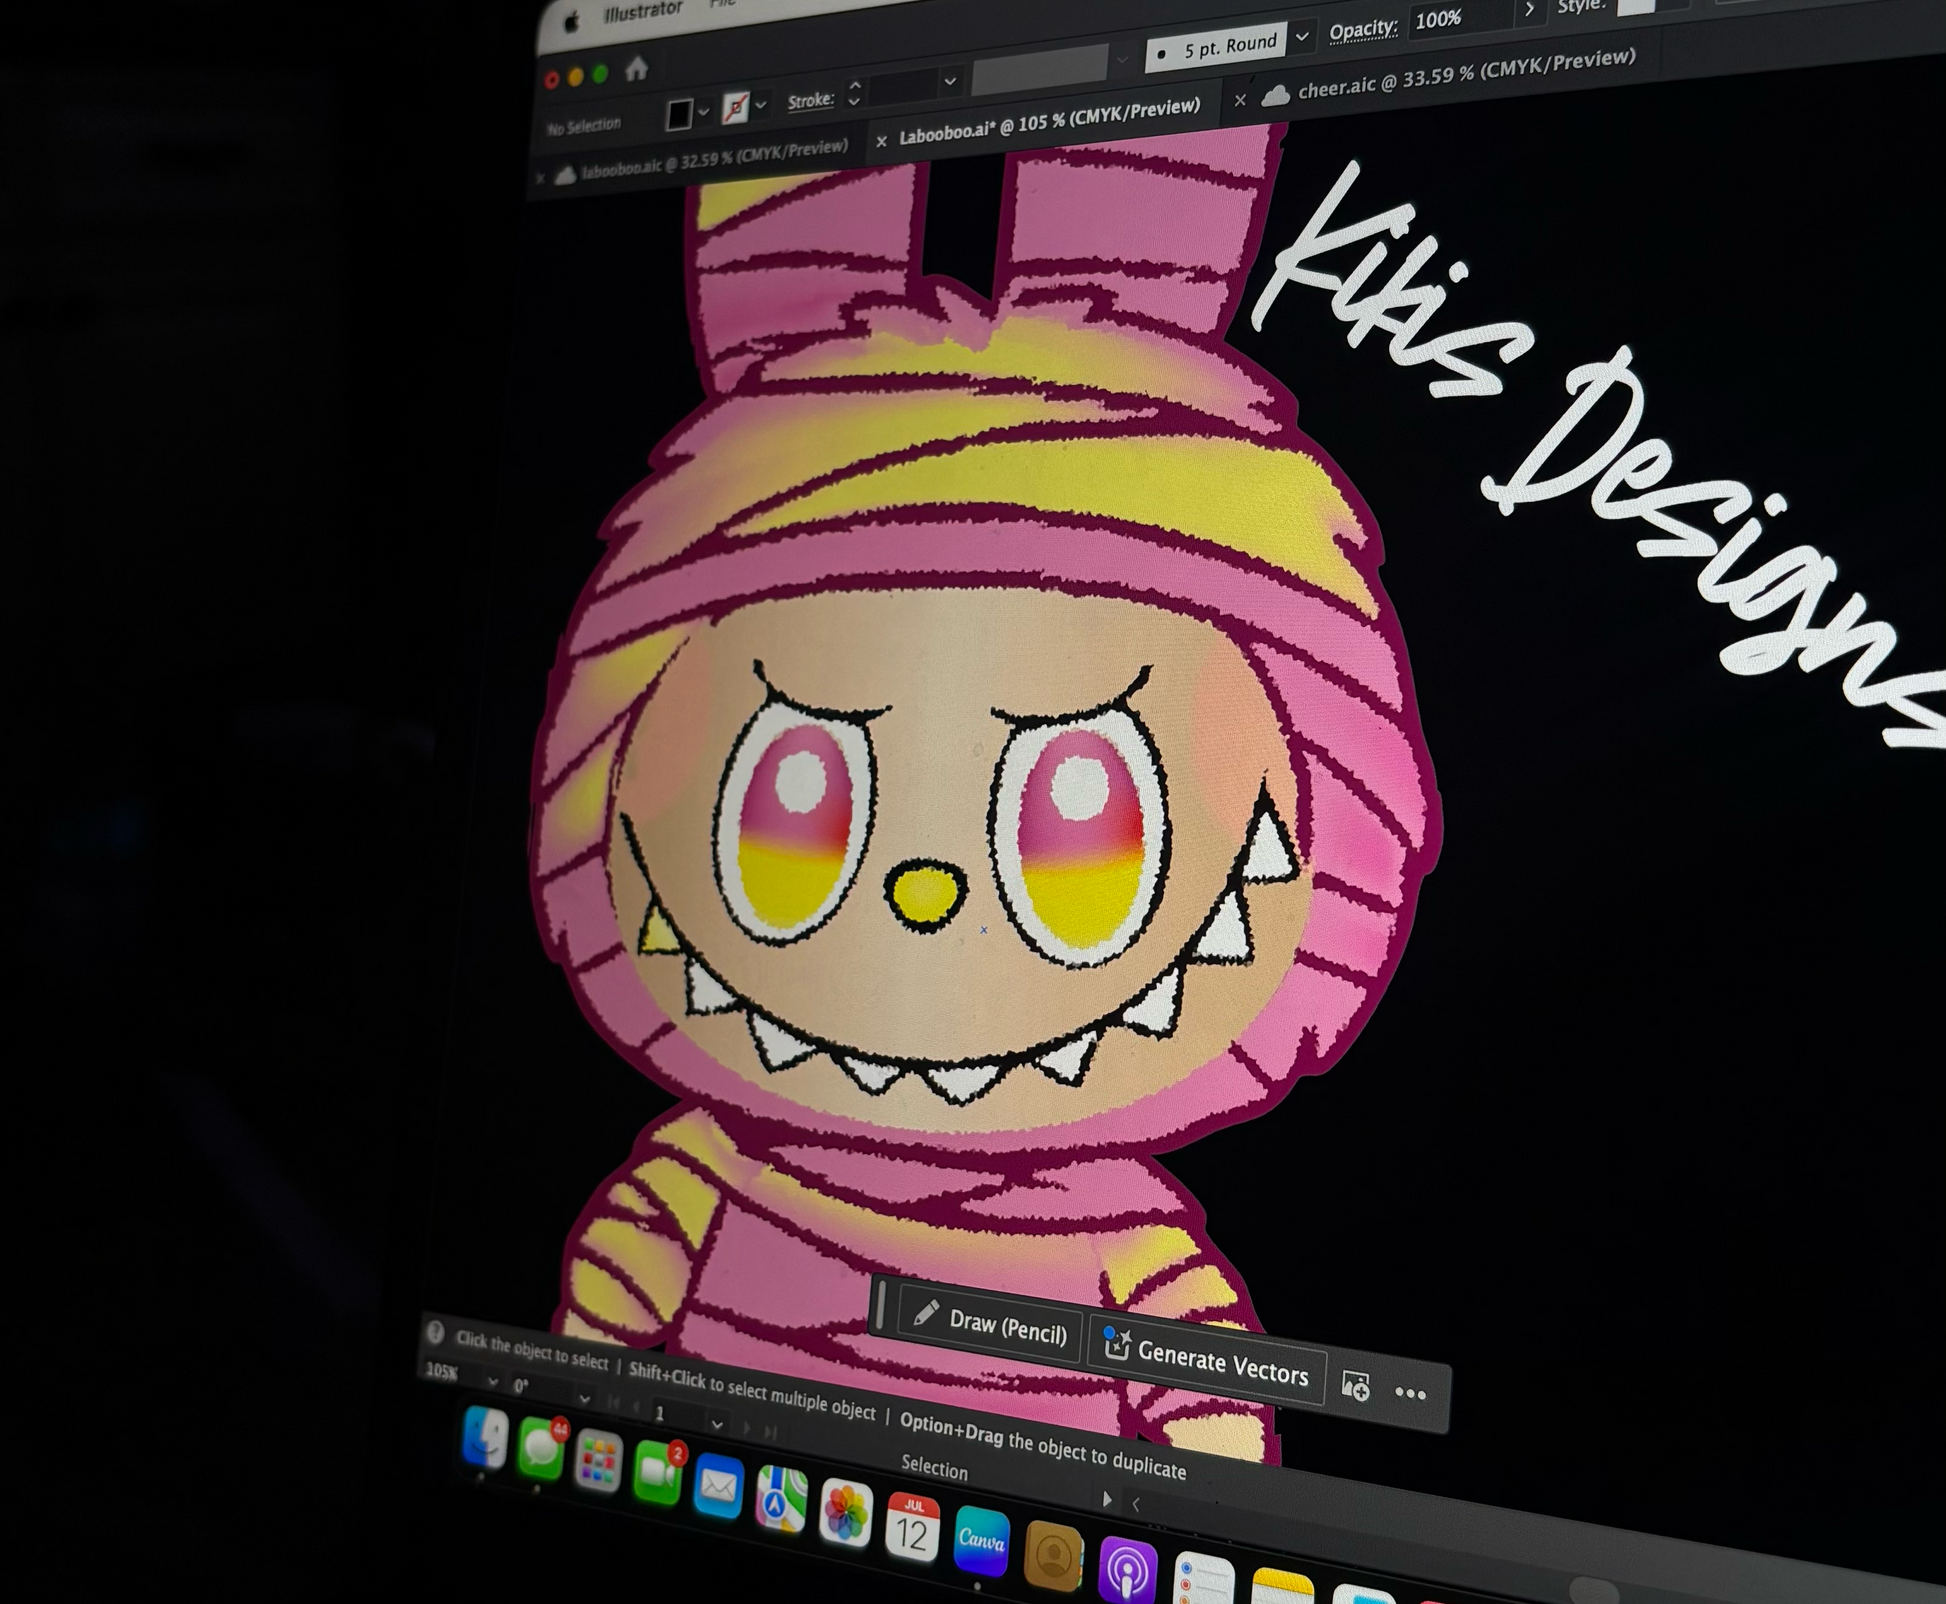
Task: Go to the last artboard
Action: pyautogui.click(x=770, y=1433)
